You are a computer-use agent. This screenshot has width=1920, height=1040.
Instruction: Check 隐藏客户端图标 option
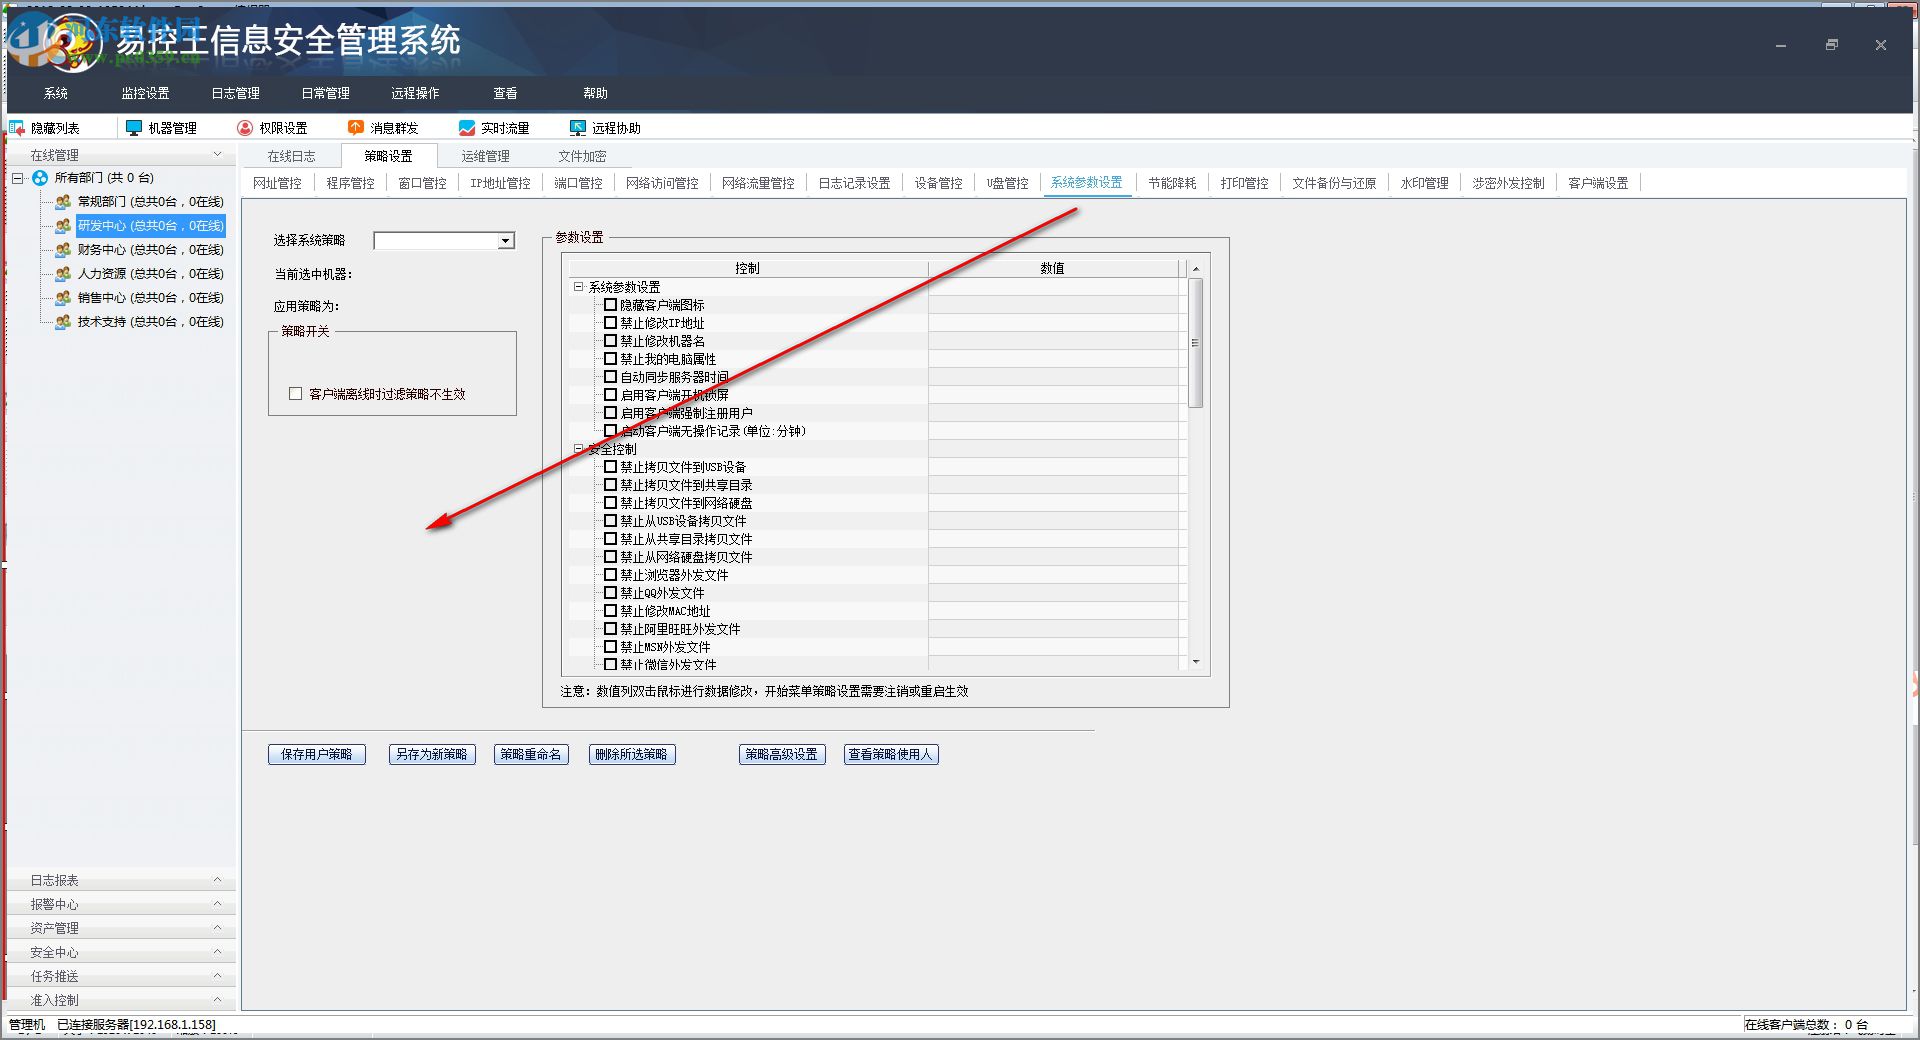(611, 305)
